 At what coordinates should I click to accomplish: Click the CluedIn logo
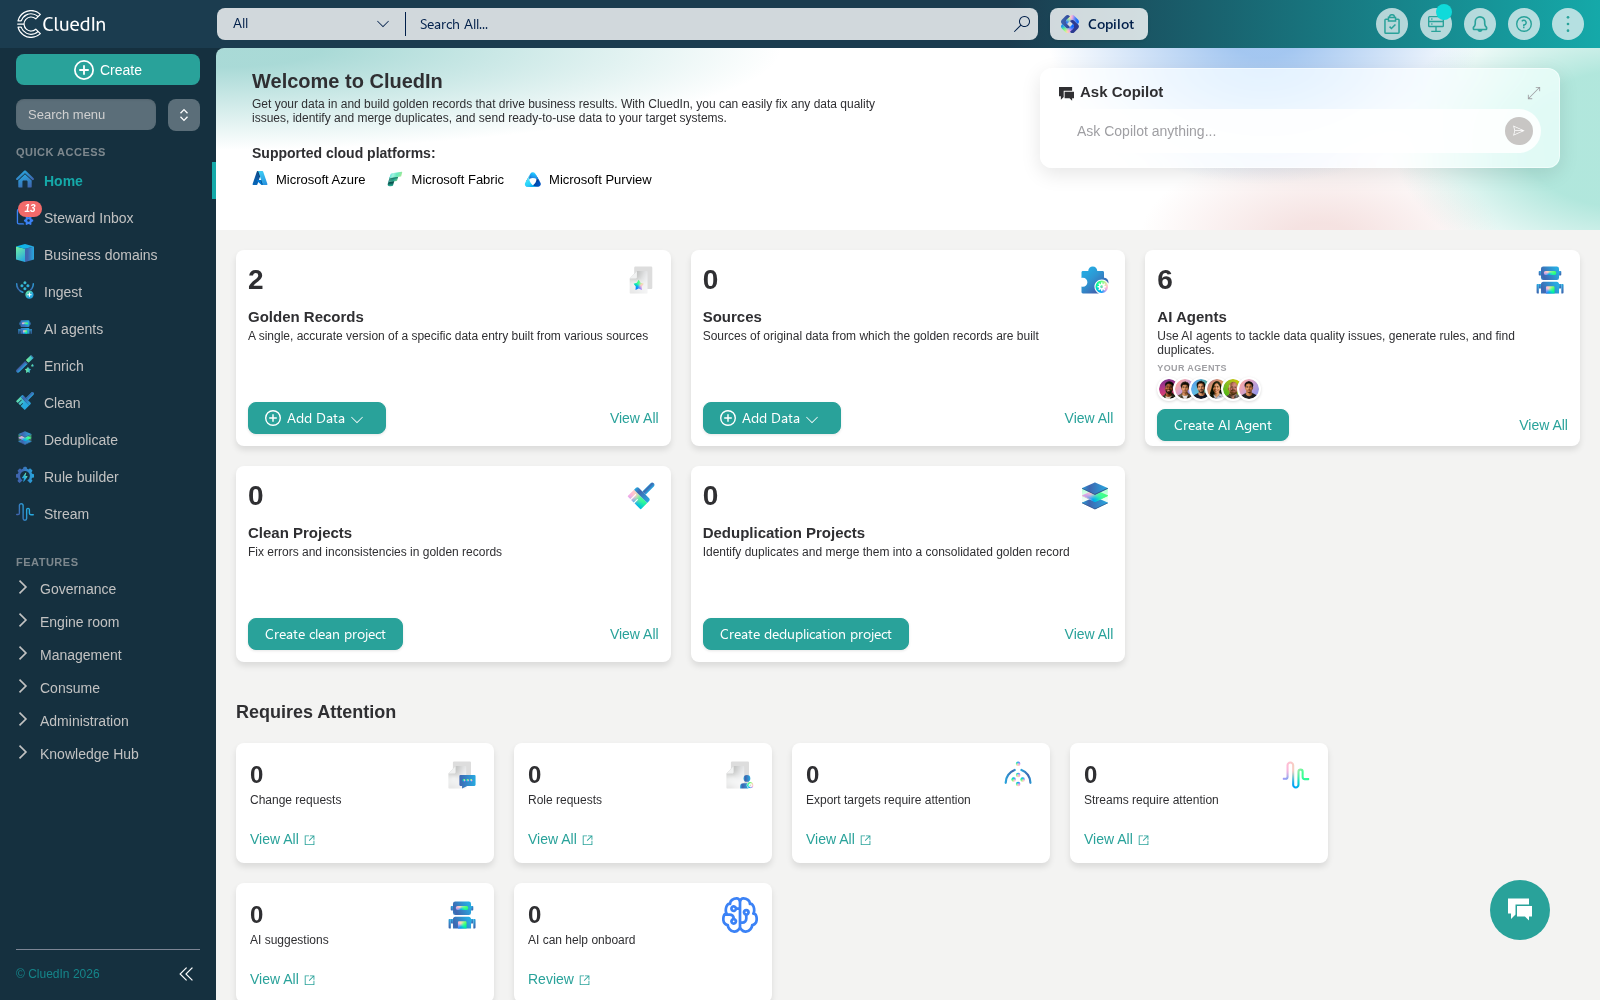[62, 24]
